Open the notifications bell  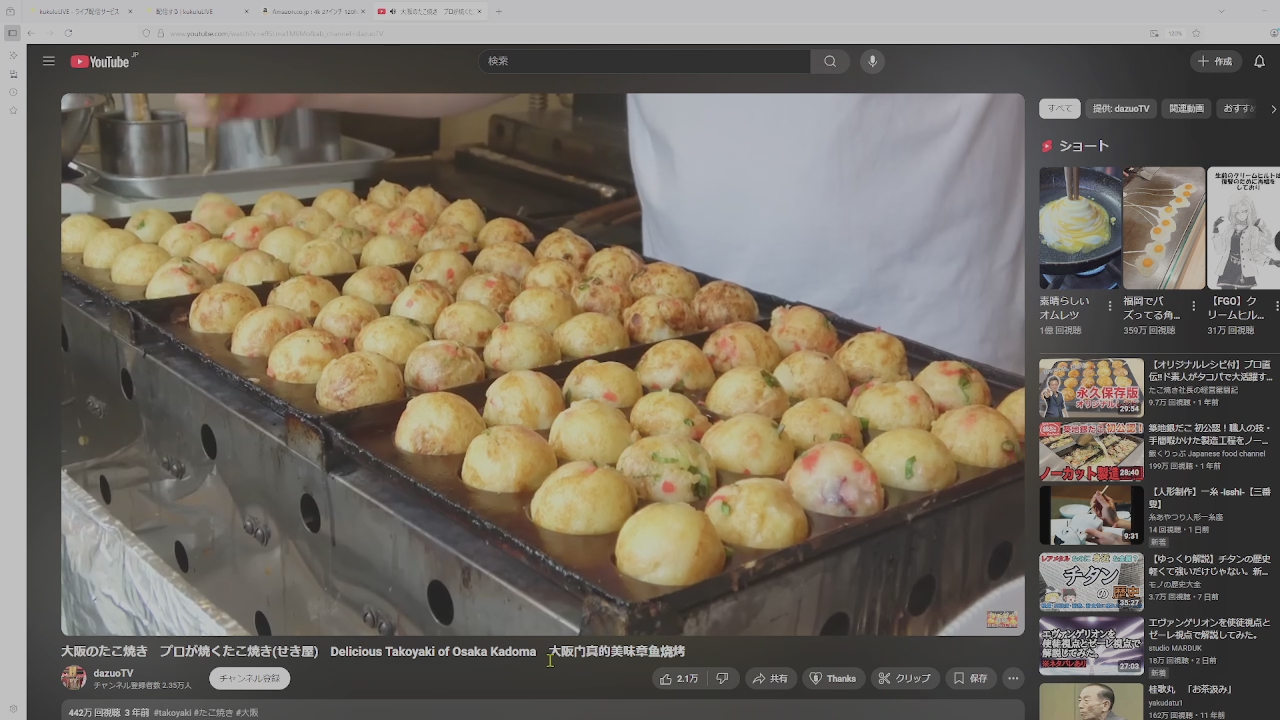click(x=1259, y=61)
